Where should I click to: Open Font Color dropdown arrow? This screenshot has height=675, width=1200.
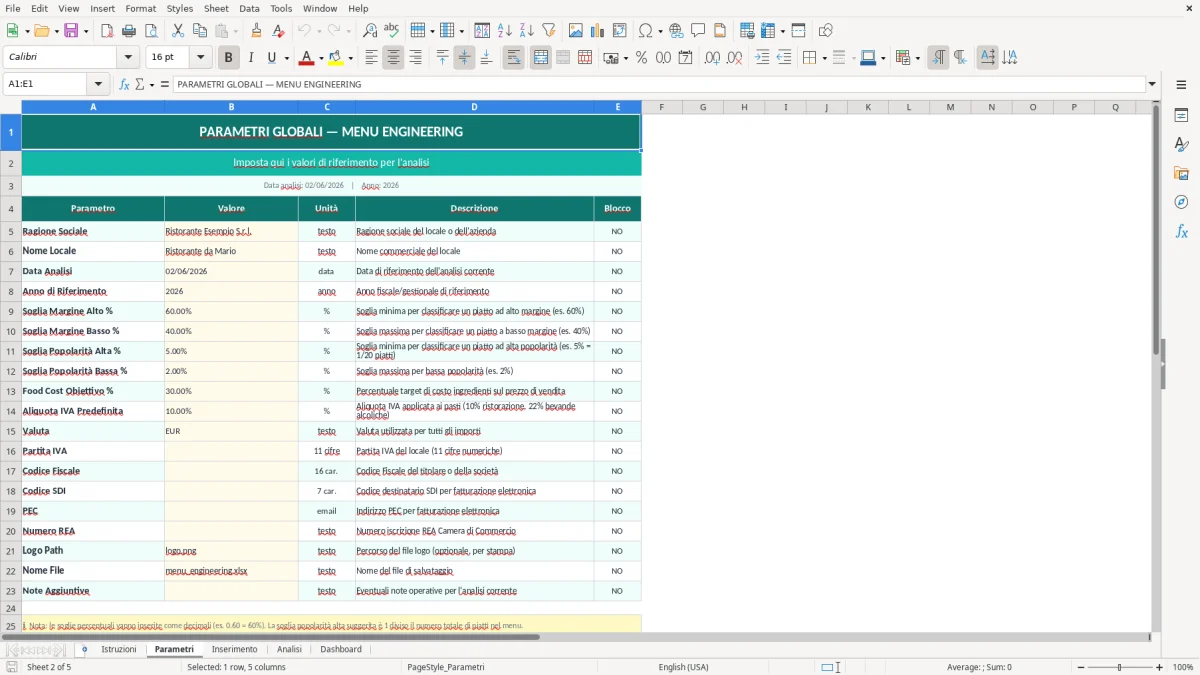coord(322,58)
